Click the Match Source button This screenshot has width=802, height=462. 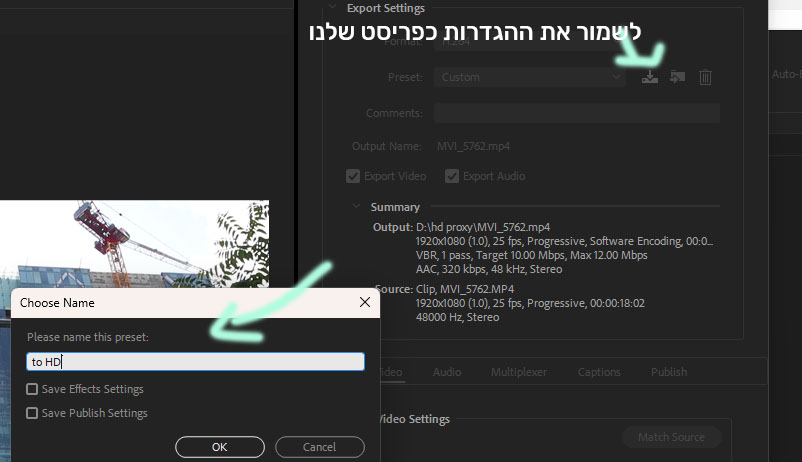click(x=670, y=437)
